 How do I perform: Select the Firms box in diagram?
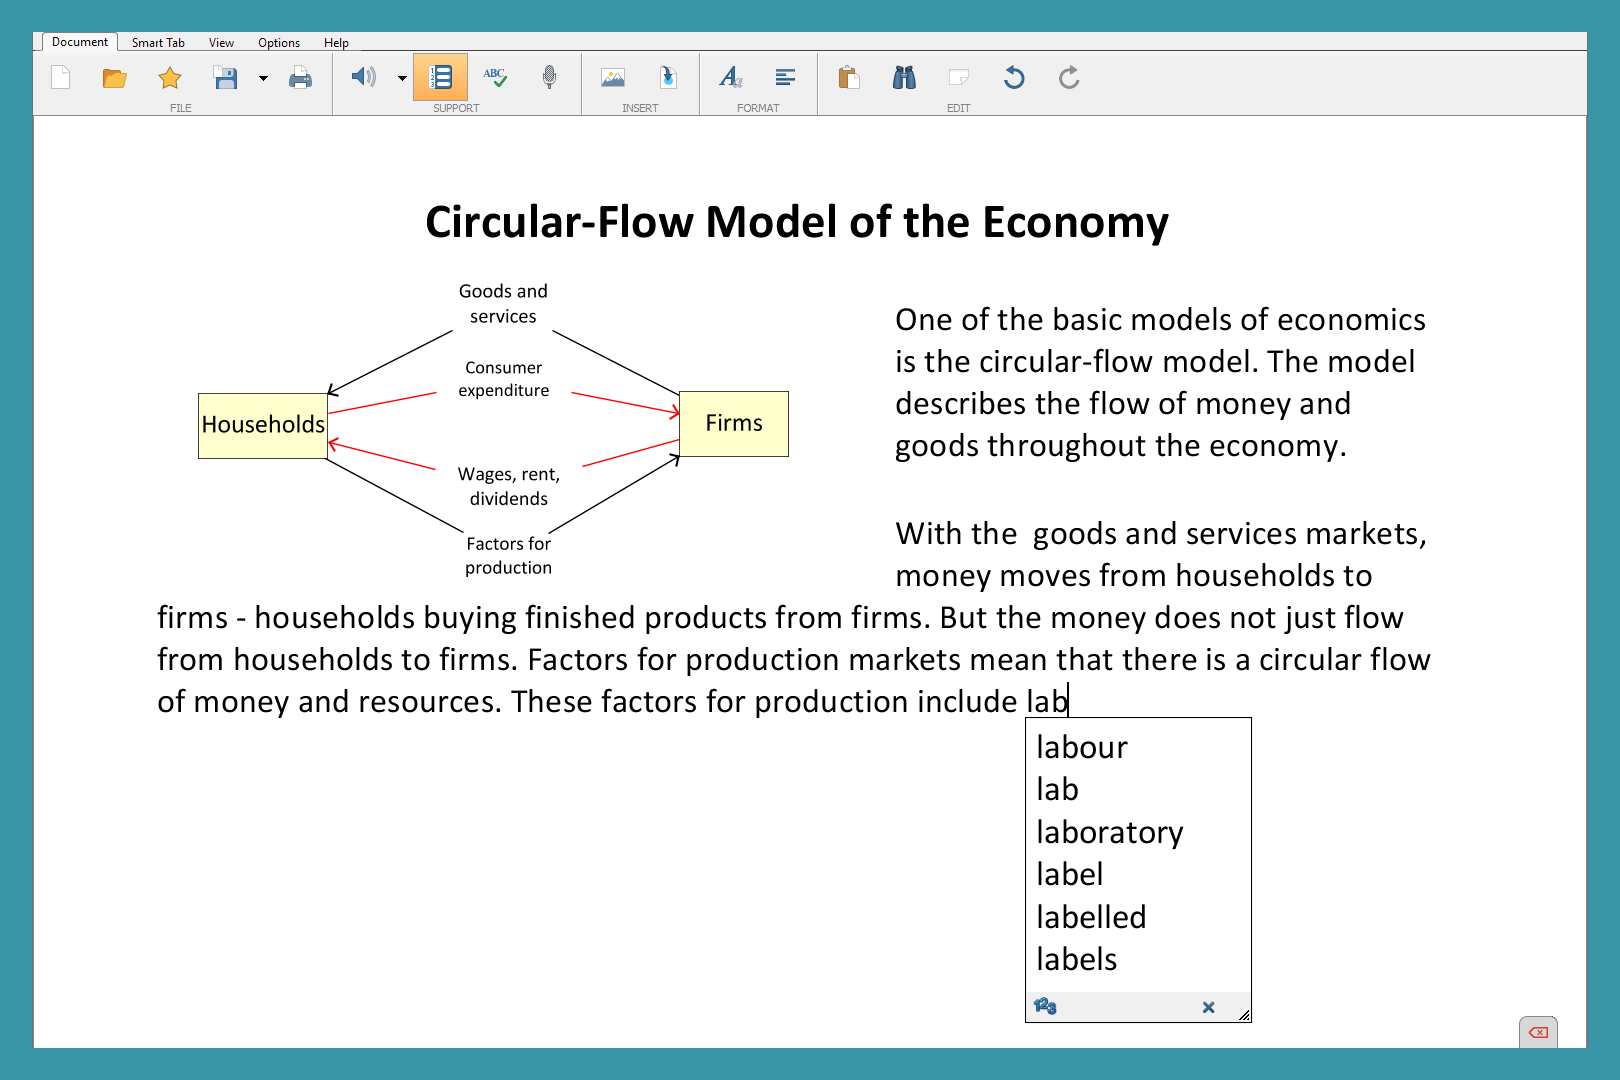coord(734,423)
